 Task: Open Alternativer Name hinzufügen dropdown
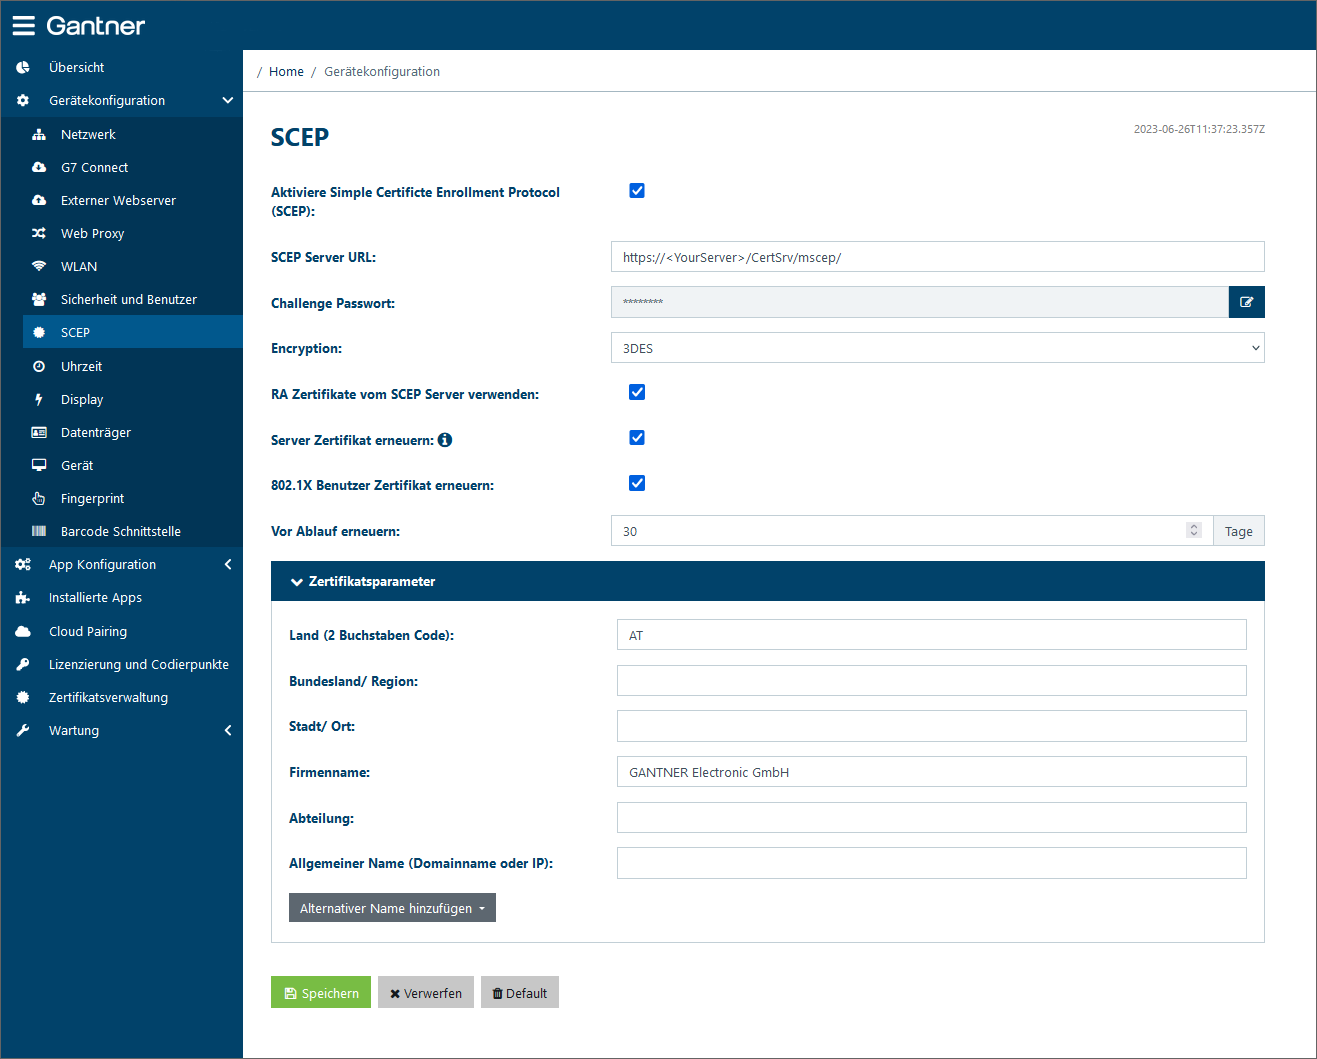pos(392,908)
